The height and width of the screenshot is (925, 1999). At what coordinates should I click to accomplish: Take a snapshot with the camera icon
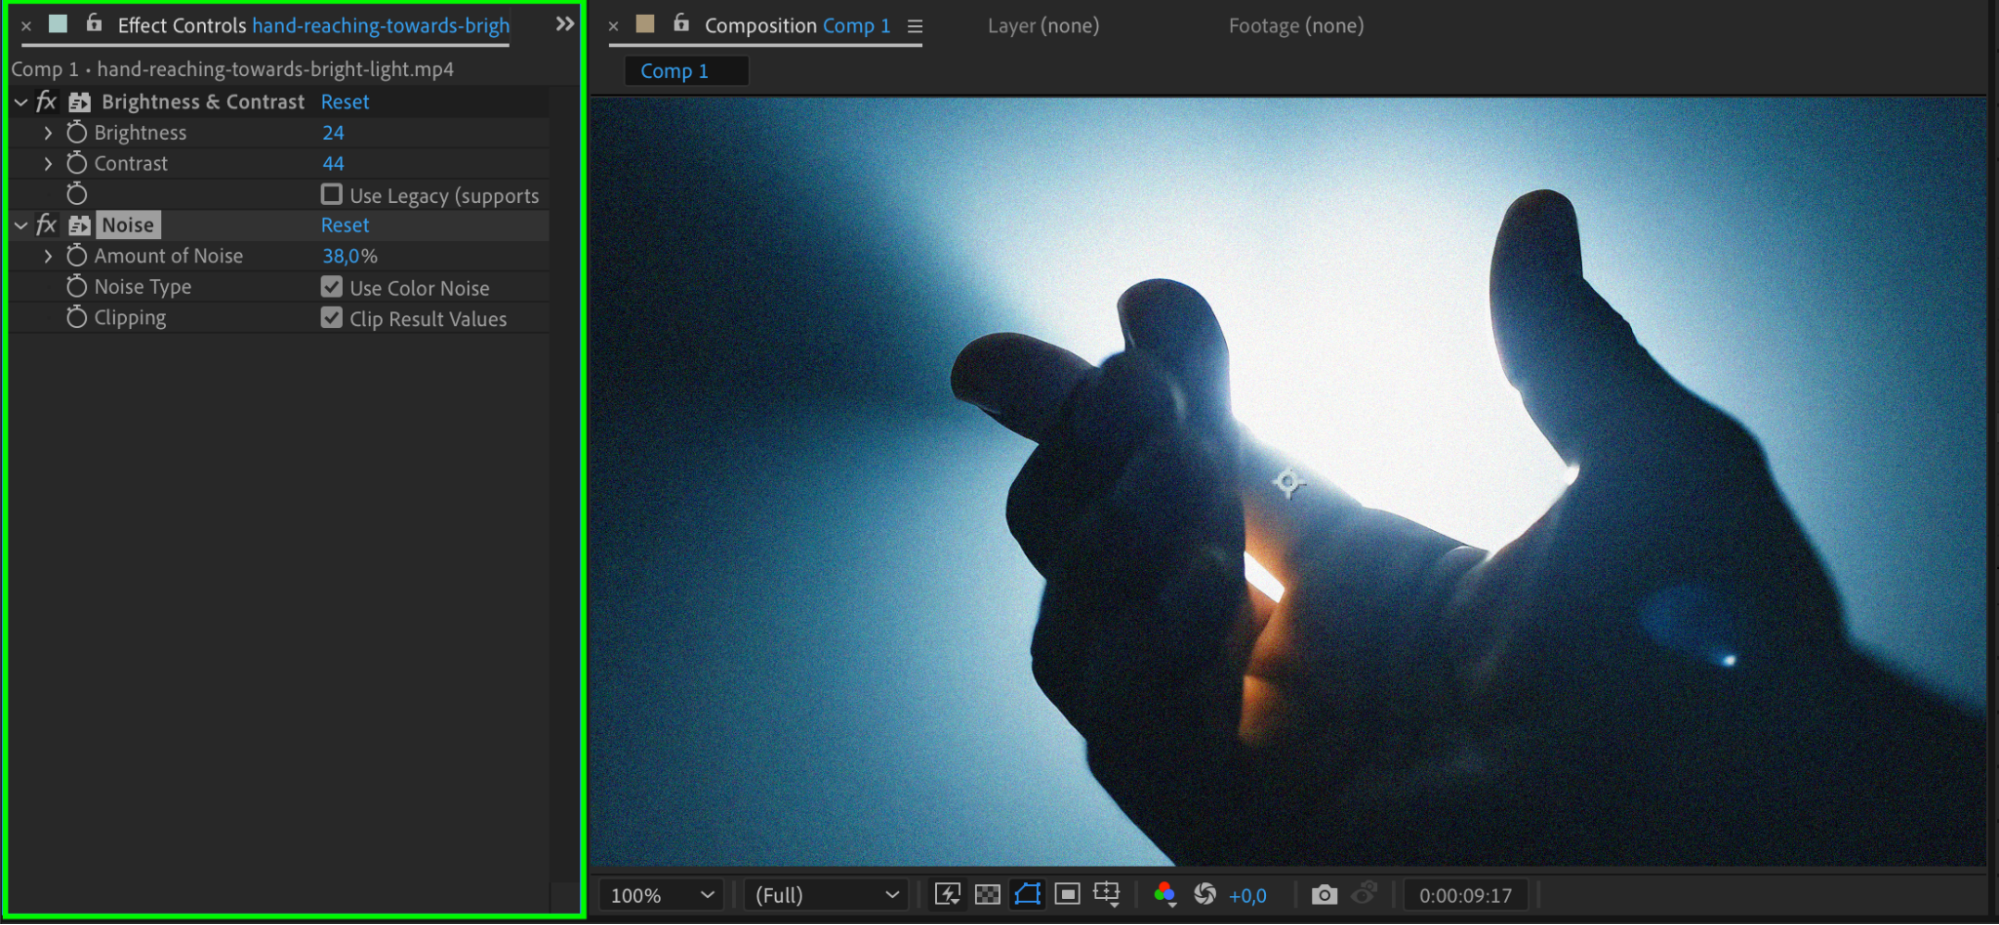coord(1324,895)
